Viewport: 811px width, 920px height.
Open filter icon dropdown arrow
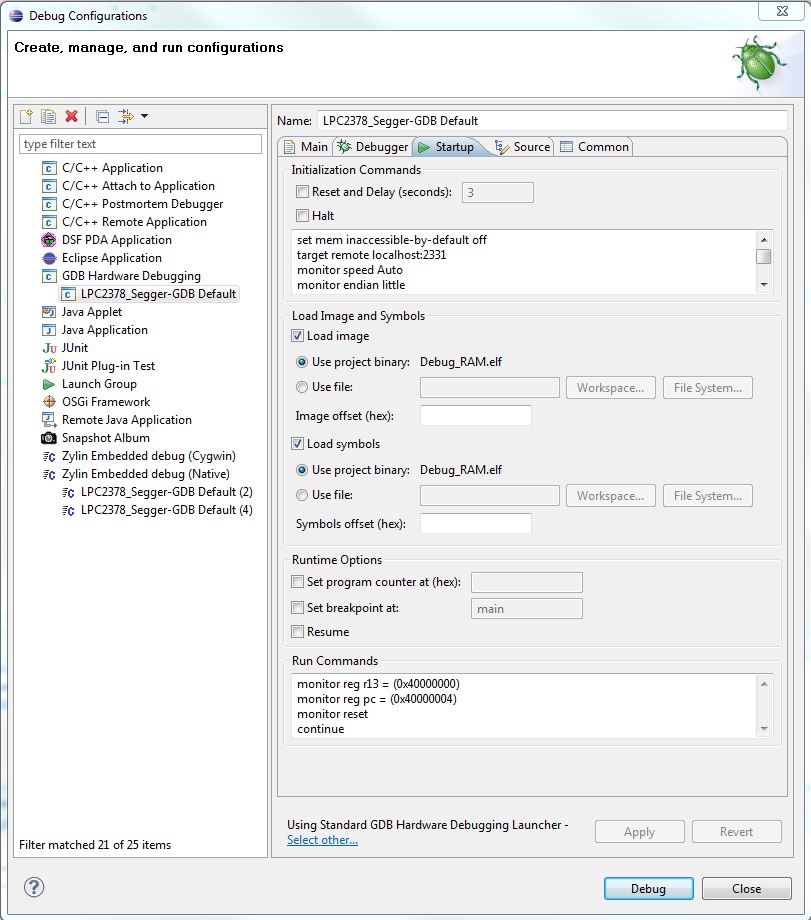pyautogui.click(x=144, y=116)
